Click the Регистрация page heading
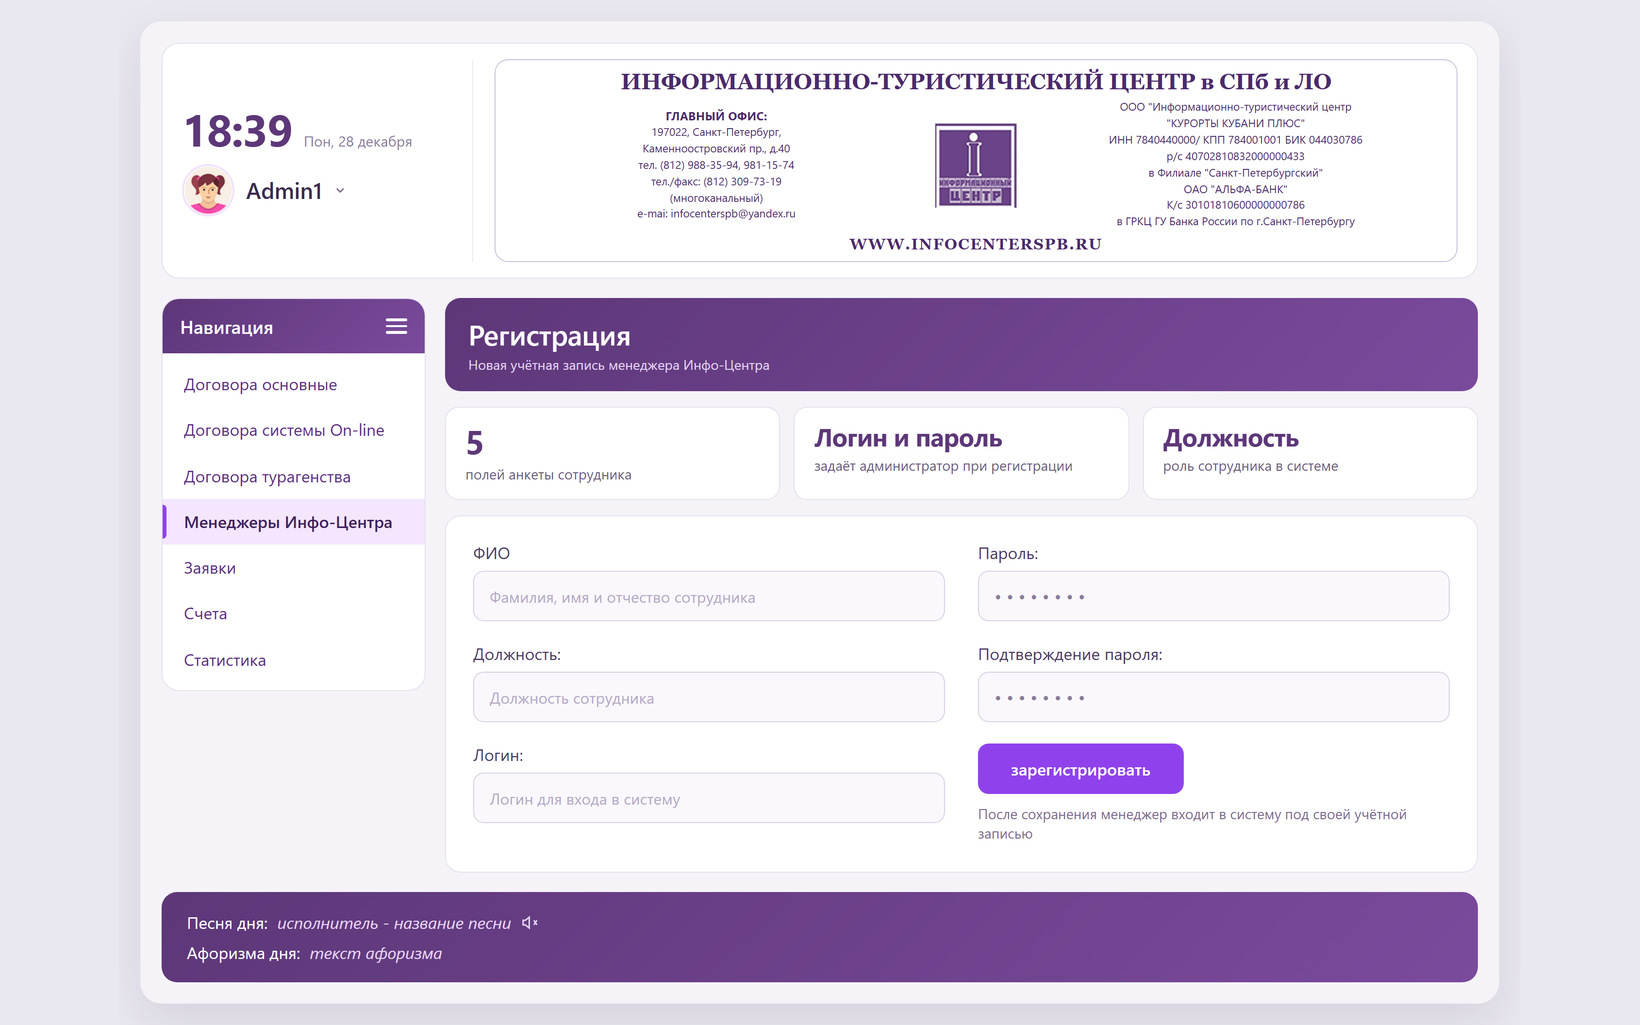 [x=549, y=336]
